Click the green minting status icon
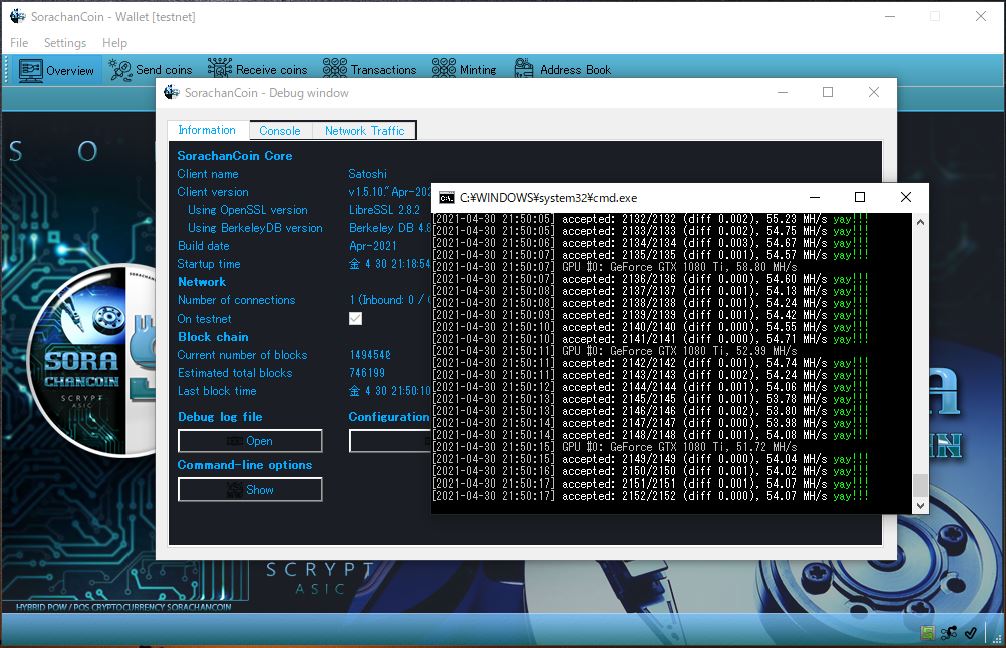The height and width of the screenshot is (648, 1006). tap(928, 633)
